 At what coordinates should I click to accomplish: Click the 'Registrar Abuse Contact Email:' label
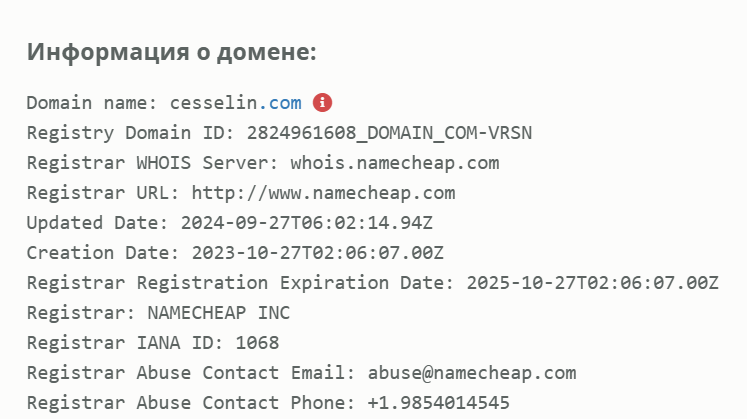tap(192, 373)
